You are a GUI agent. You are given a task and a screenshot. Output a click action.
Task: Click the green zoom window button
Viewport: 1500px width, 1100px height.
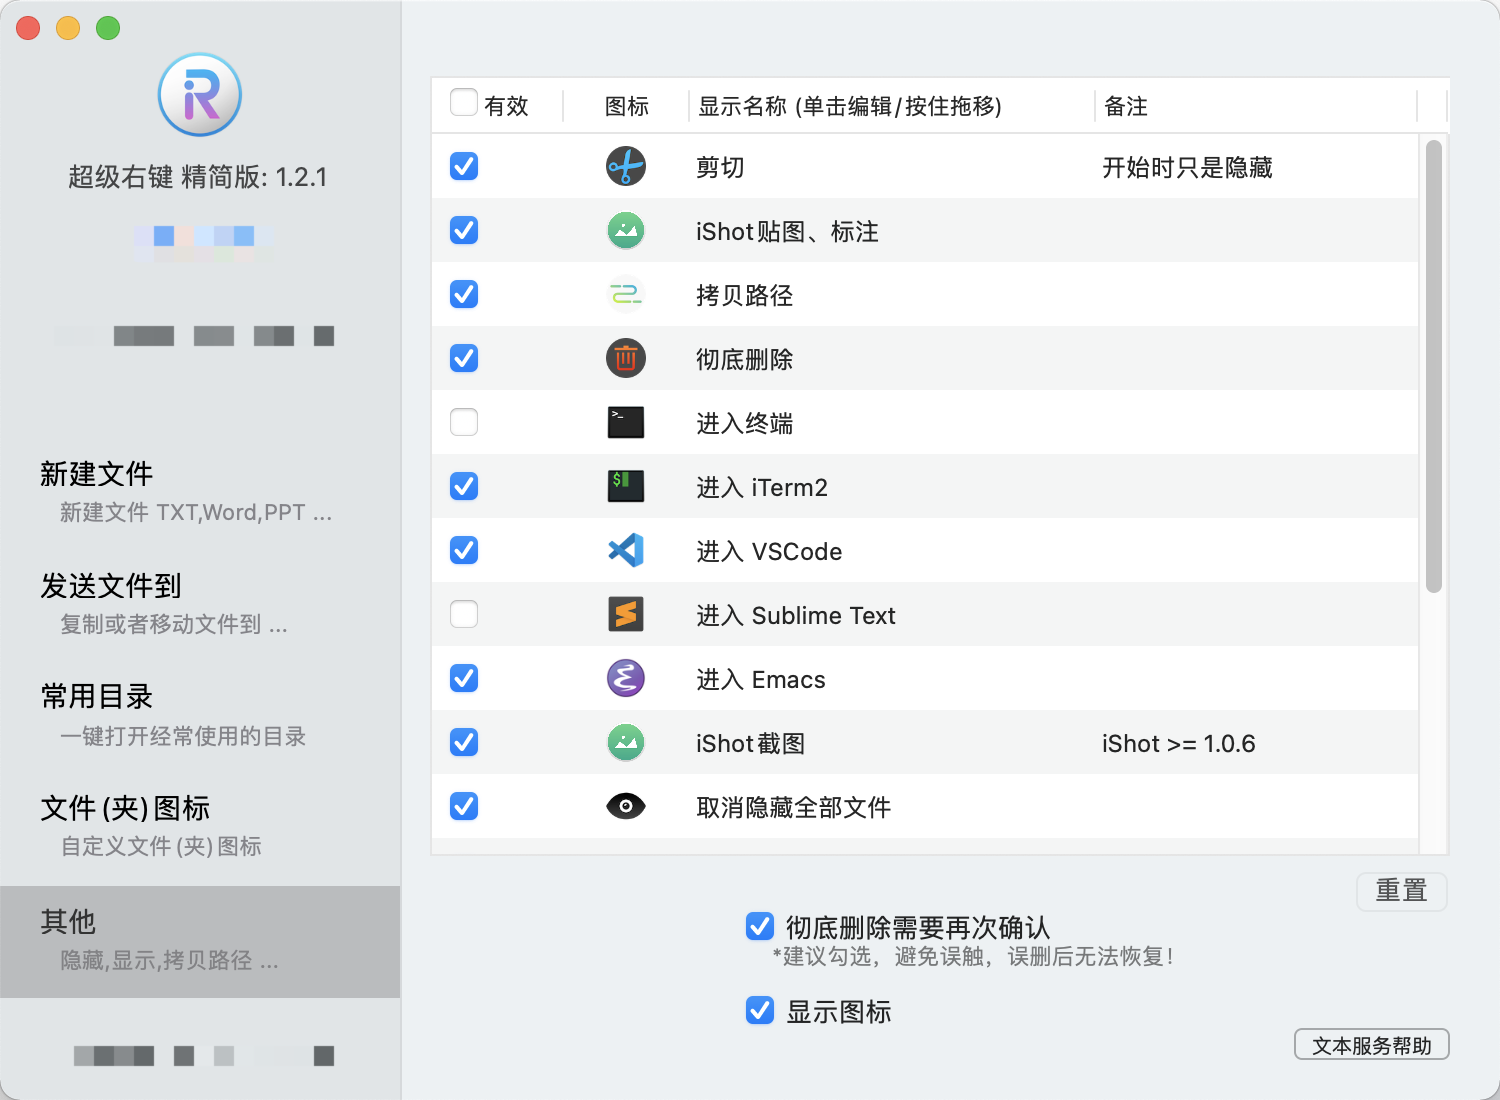(108, 28)
